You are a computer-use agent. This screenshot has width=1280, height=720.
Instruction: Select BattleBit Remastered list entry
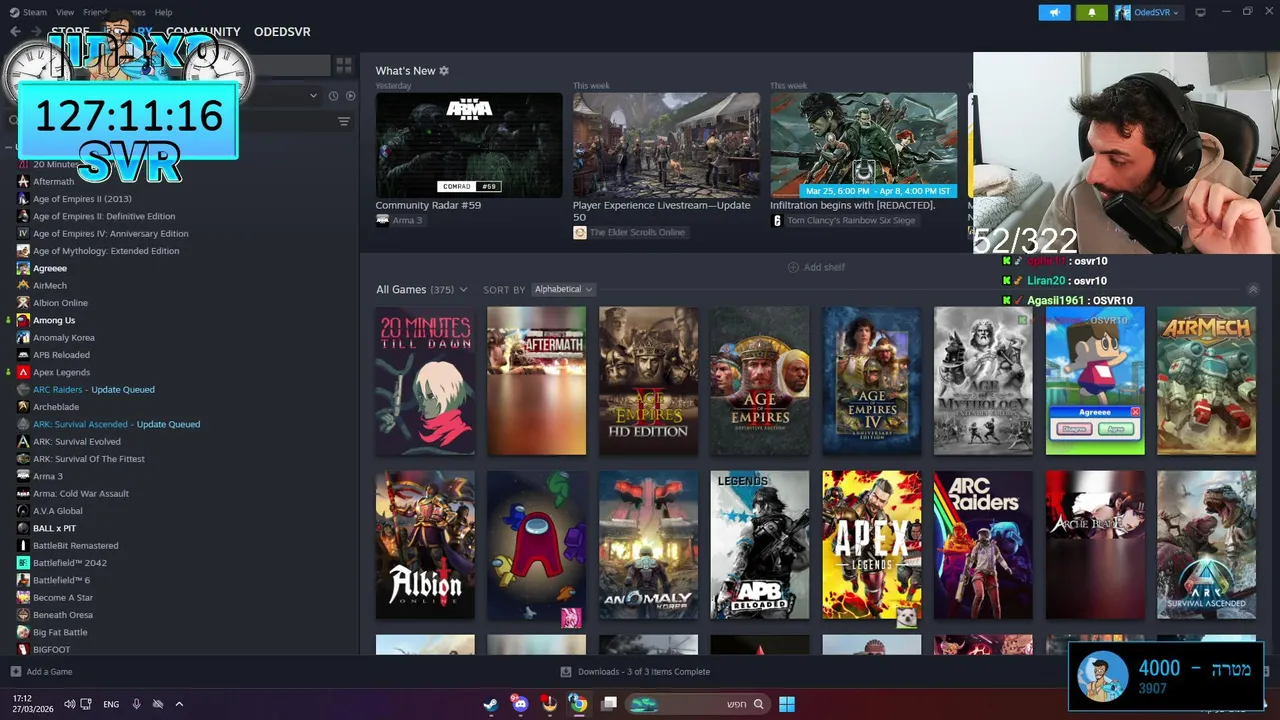click(76, 545)
